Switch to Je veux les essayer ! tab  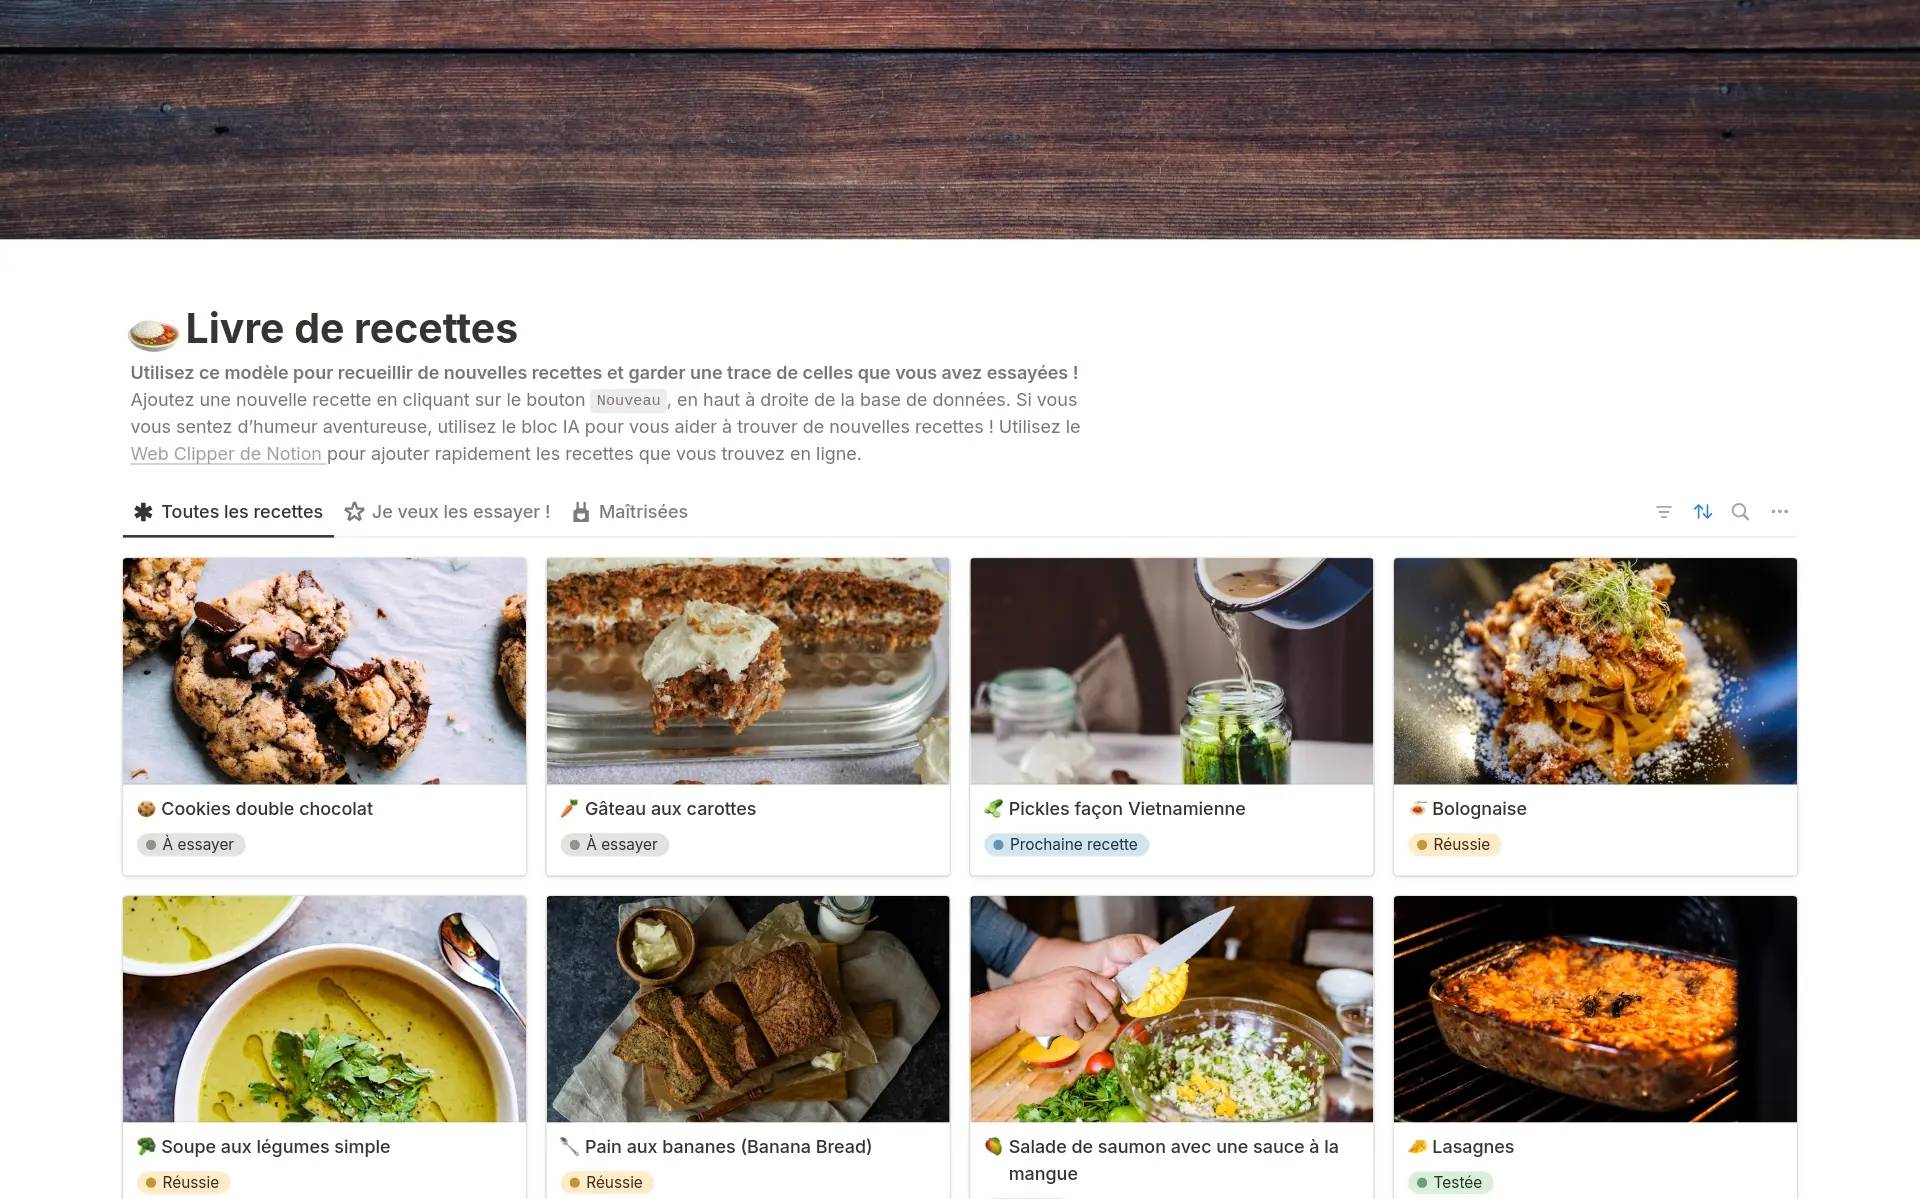447,512
